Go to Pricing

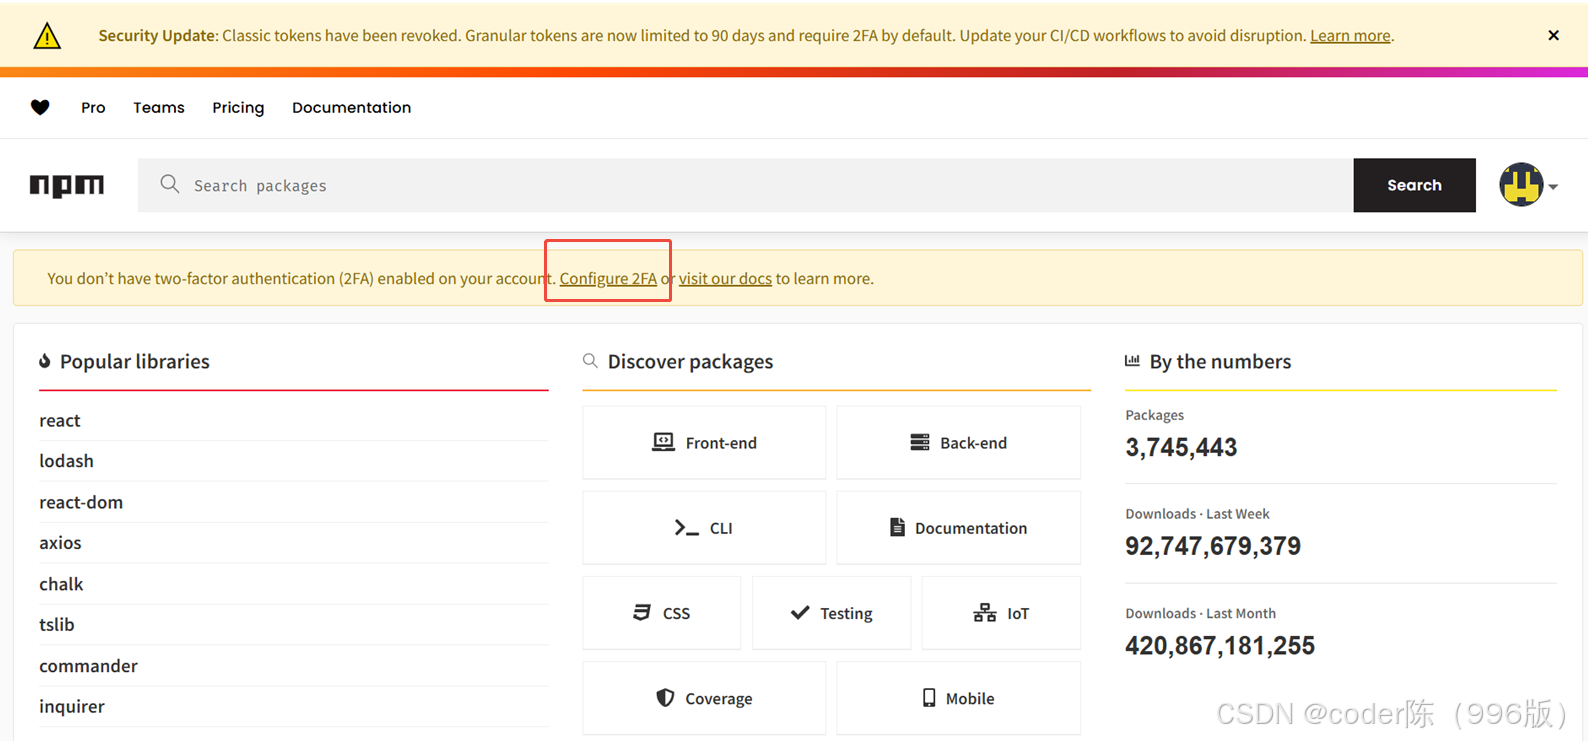coord(238,107)
